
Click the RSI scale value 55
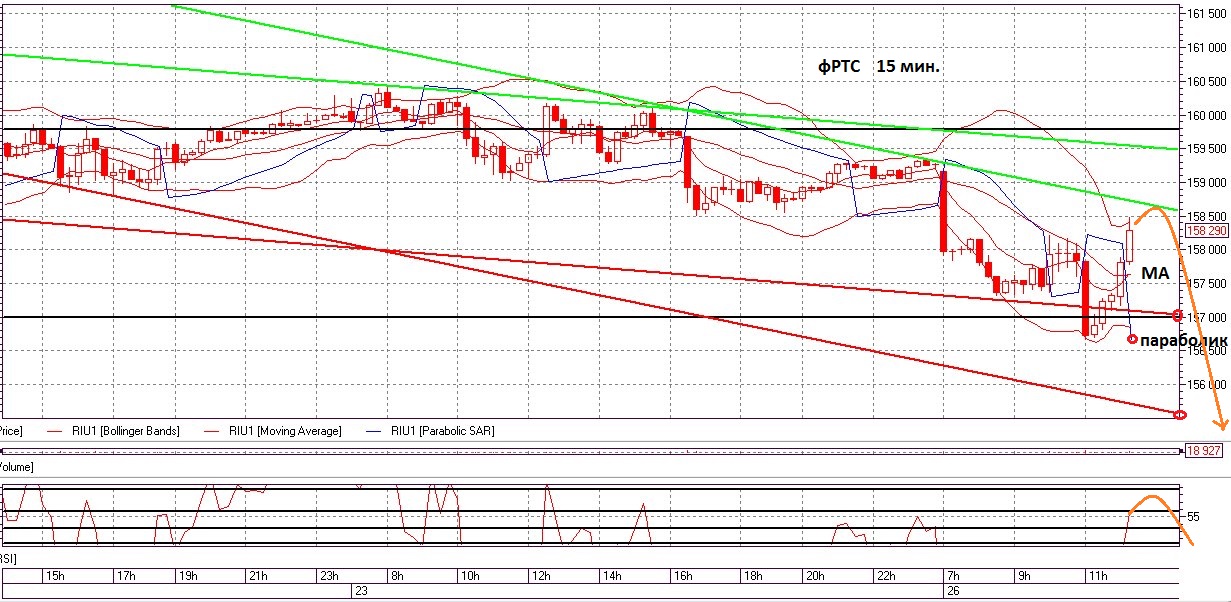pyautogui.click(x=1194, y=516)
